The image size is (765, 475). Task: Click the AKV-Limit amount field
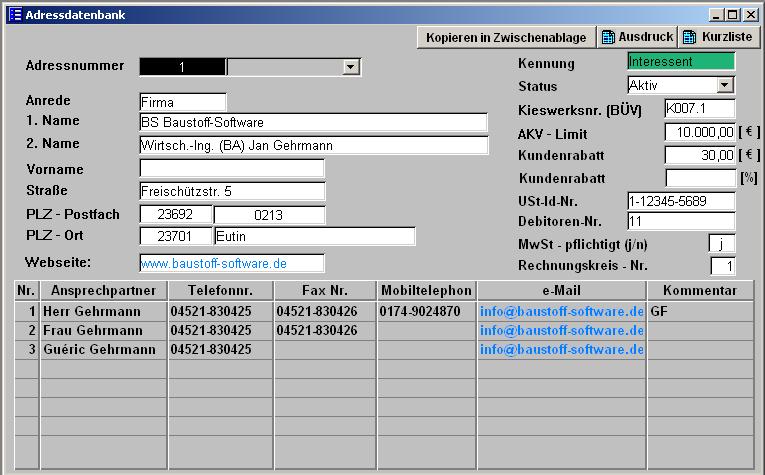tap(699, 133)
